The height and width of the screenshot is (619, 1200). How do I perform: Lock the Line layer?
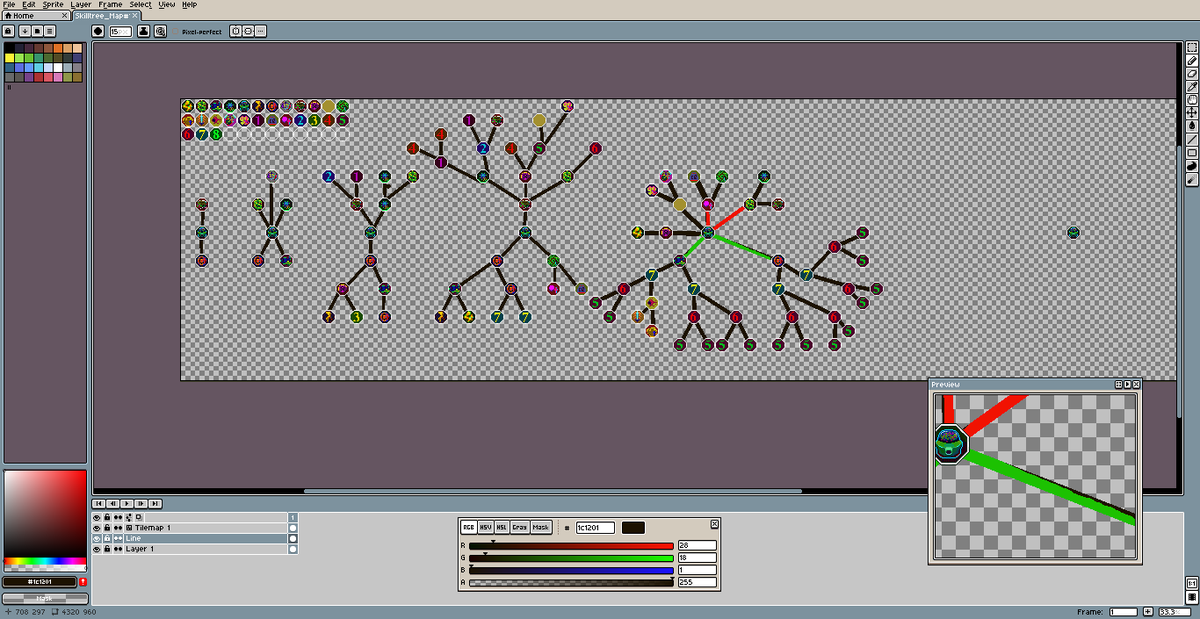(x=107, y=538)
